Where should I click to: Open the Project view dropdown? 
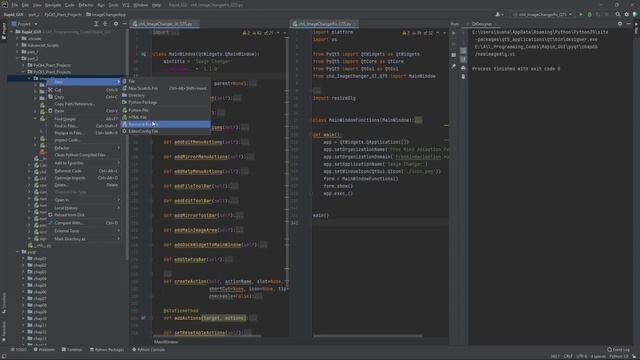point(24,24)
